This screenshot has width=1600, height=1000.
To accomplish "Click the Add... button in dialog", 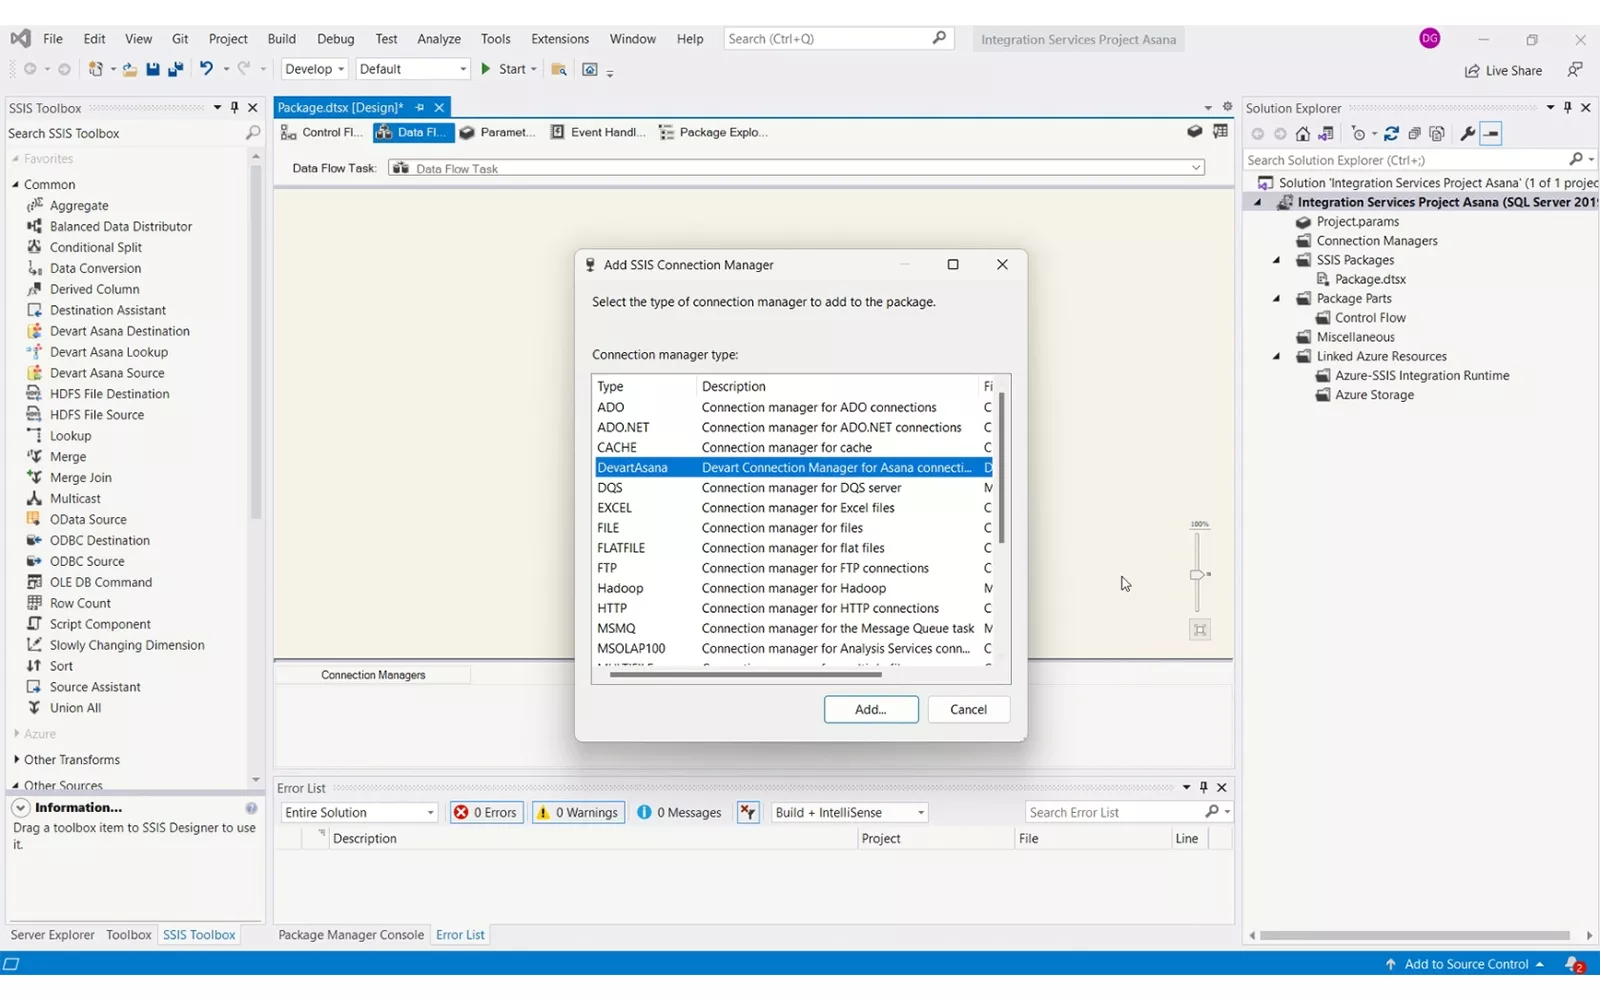I will click(870, 709).
